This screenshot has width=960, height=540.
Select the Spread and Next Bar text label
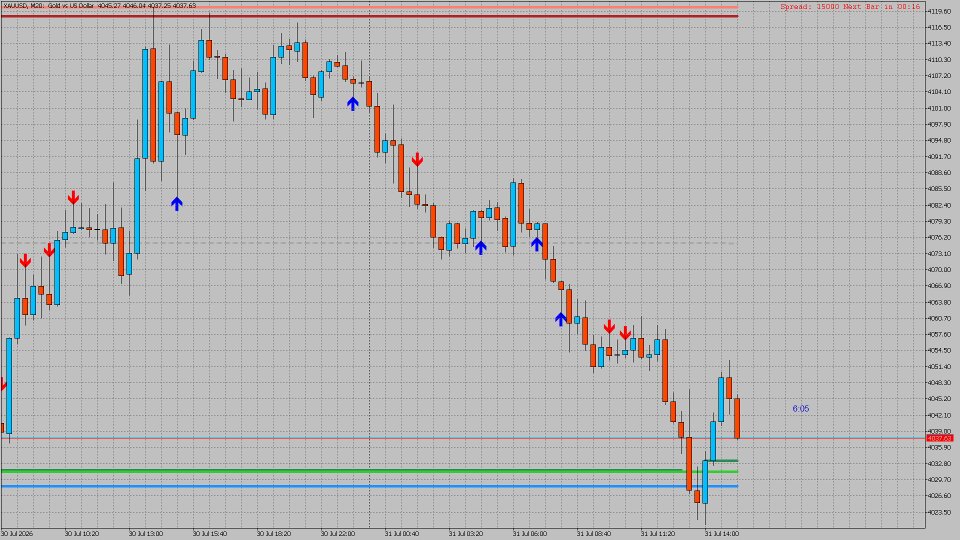[850, 6]
